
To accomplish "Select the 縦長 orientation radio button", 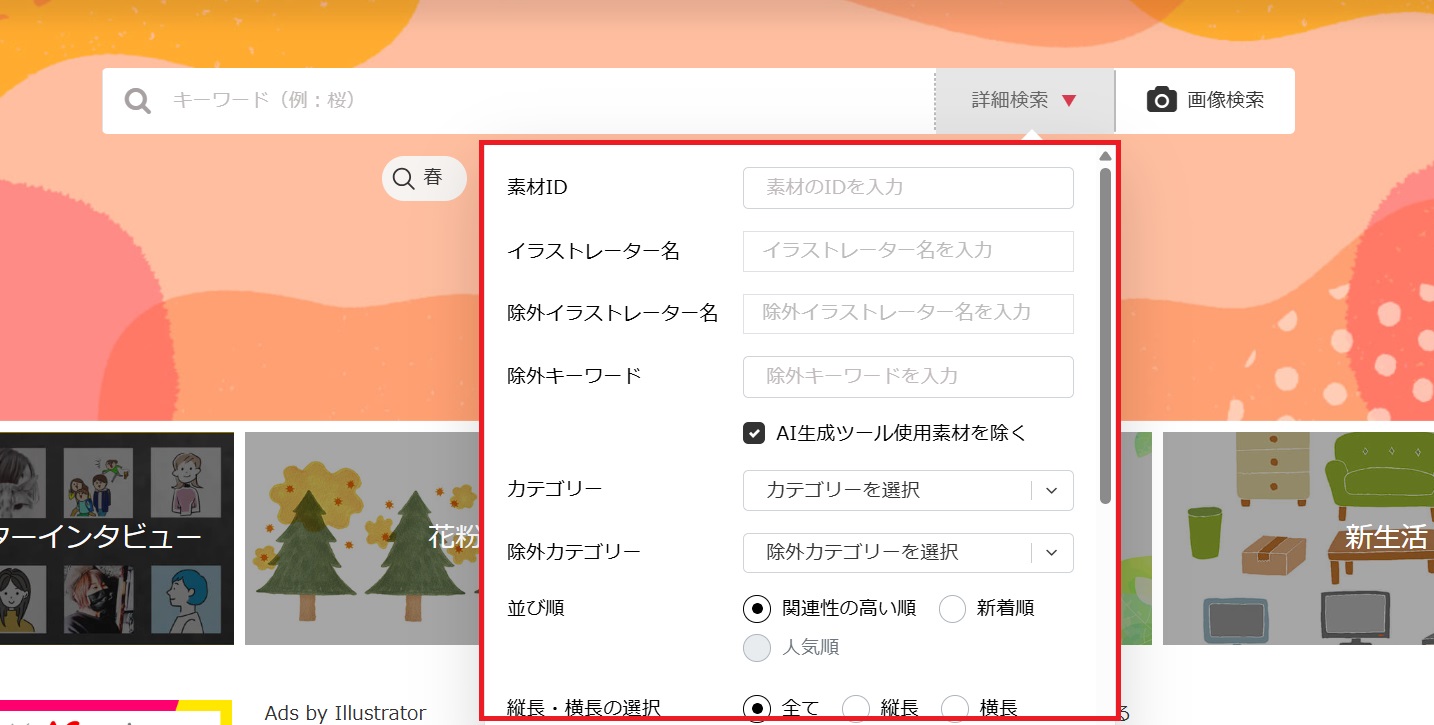I will tap(856, 708).
